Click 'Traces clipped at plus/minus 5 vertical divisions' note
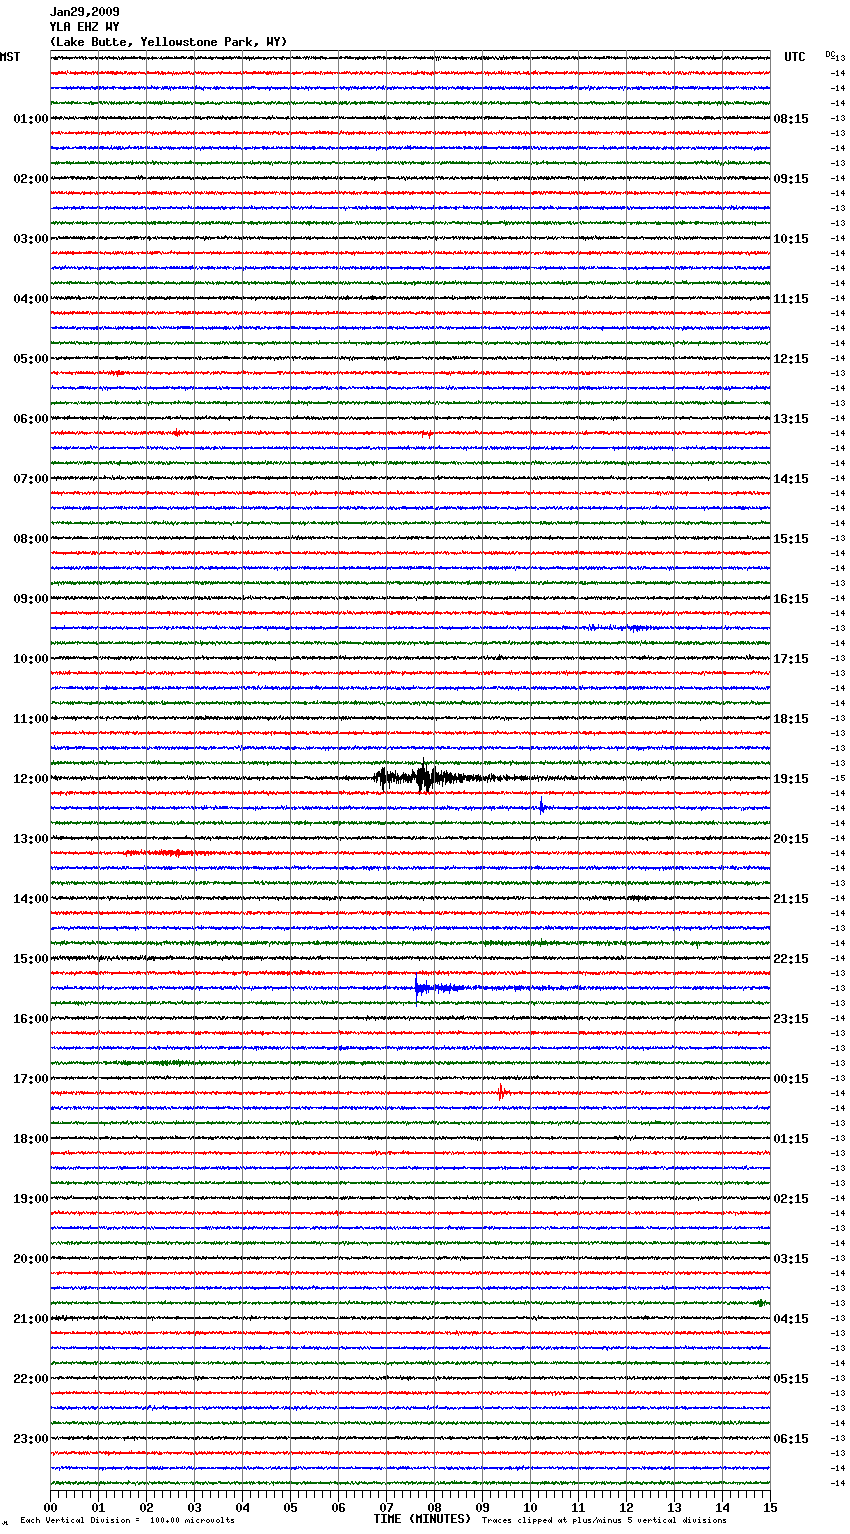The width and height of the screenshot is (850, 1534). coord(604,1520)
